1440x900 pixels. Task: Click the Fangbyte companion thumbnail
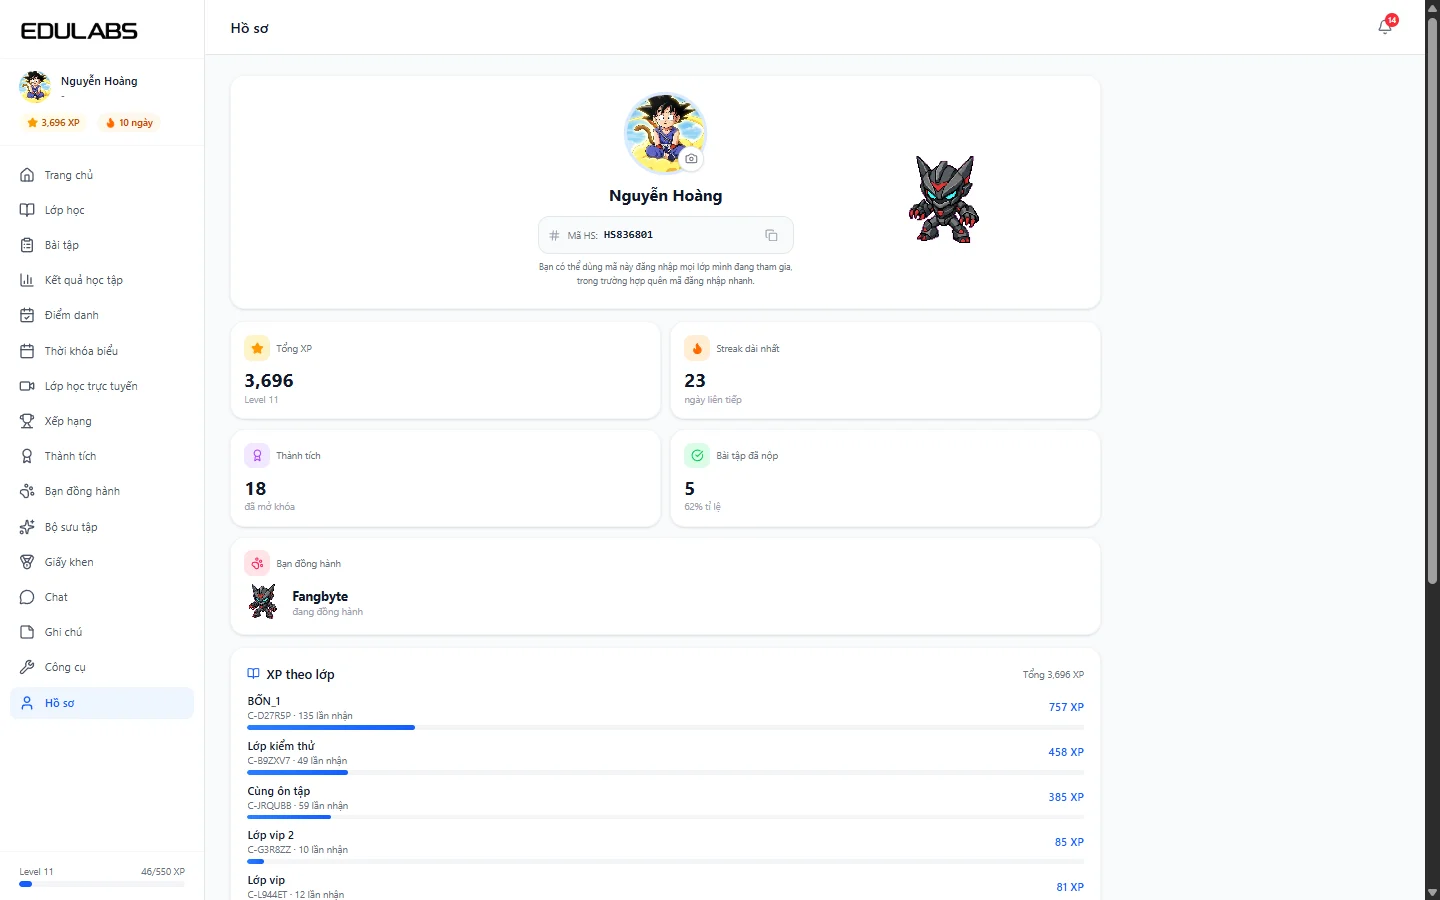[263, 601]
